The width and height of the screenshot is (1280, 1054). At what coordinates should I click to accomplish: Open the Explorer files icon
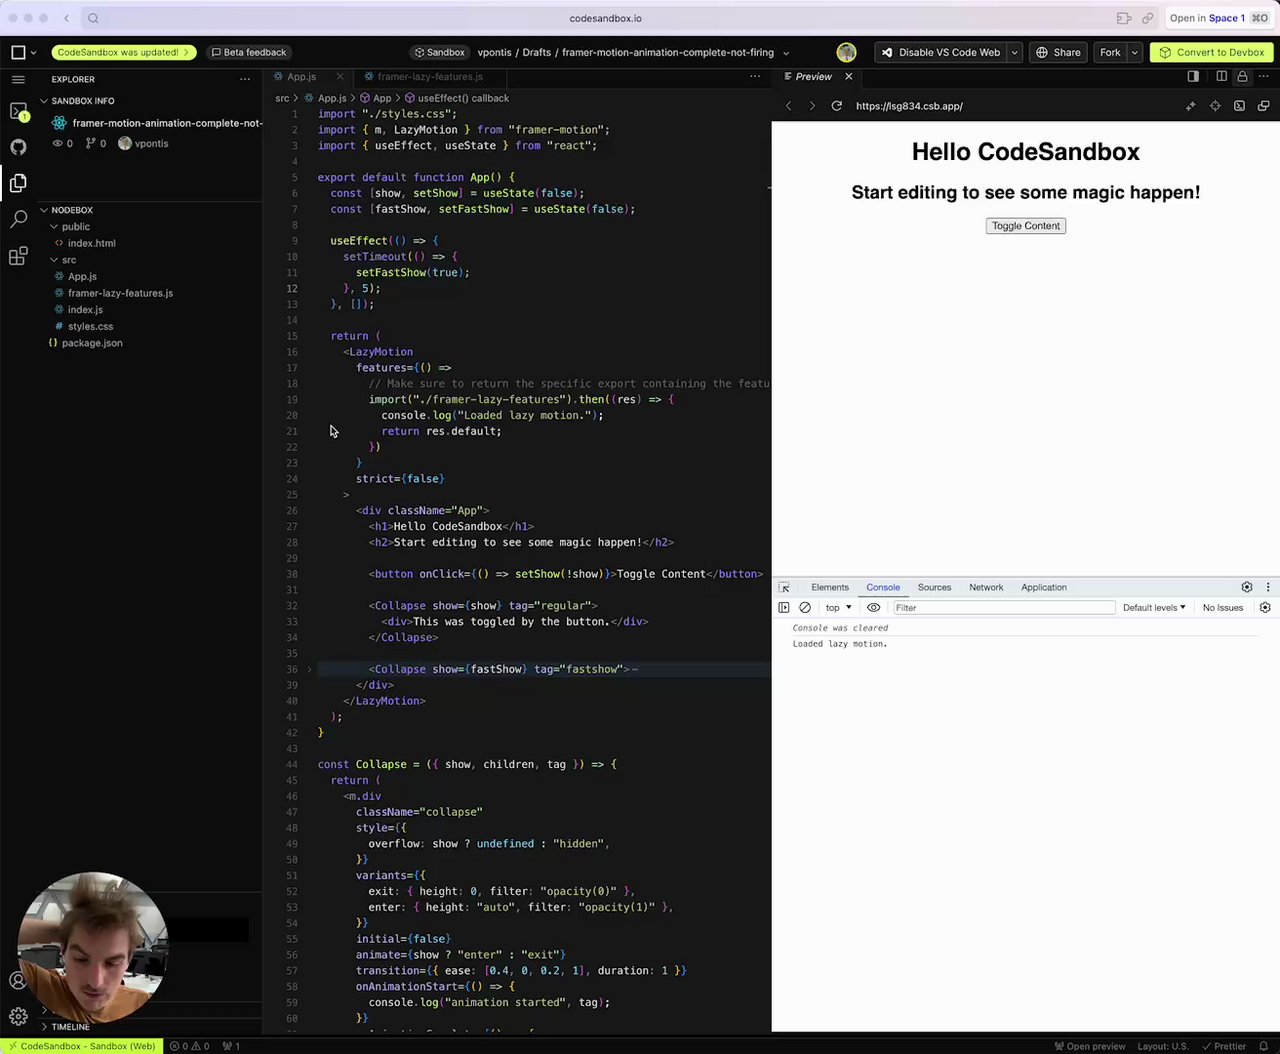point(18,183)
